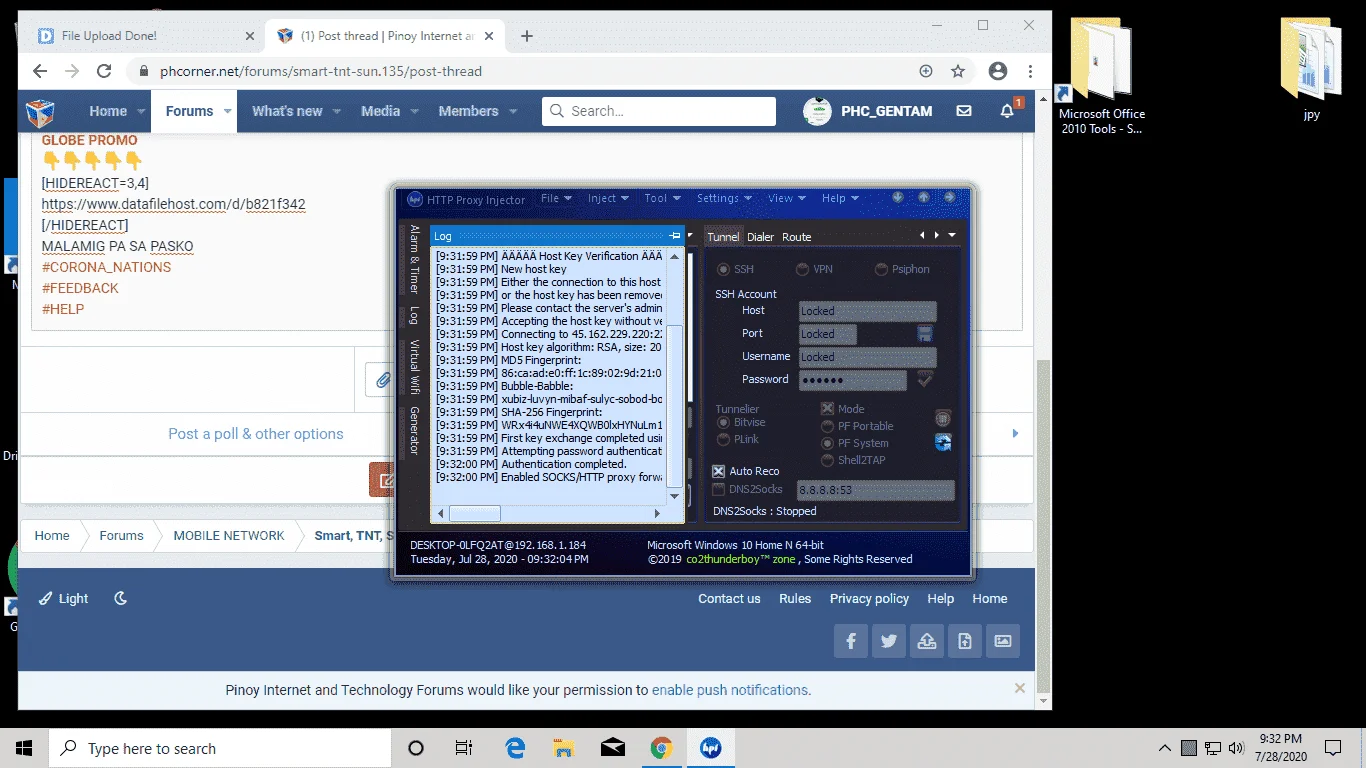Click the checkmark icon next to Password
The image size is (1366, 768).
point(924,380)
